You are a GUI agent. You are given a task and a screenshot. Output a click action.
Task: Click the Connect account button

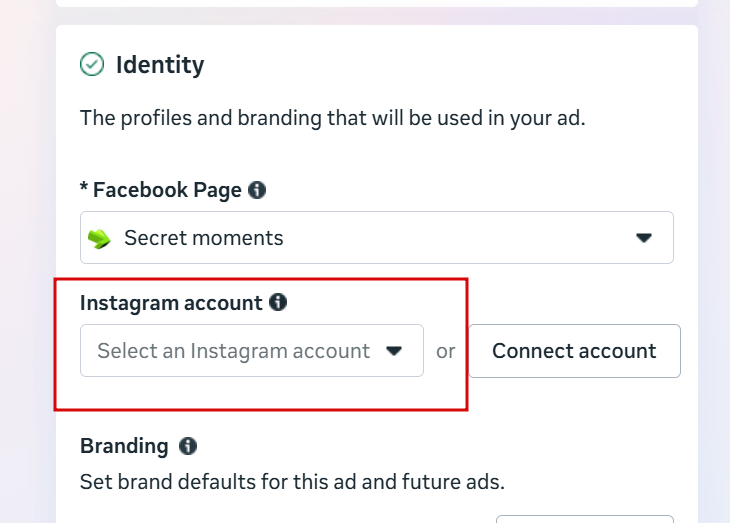point(575,351)
